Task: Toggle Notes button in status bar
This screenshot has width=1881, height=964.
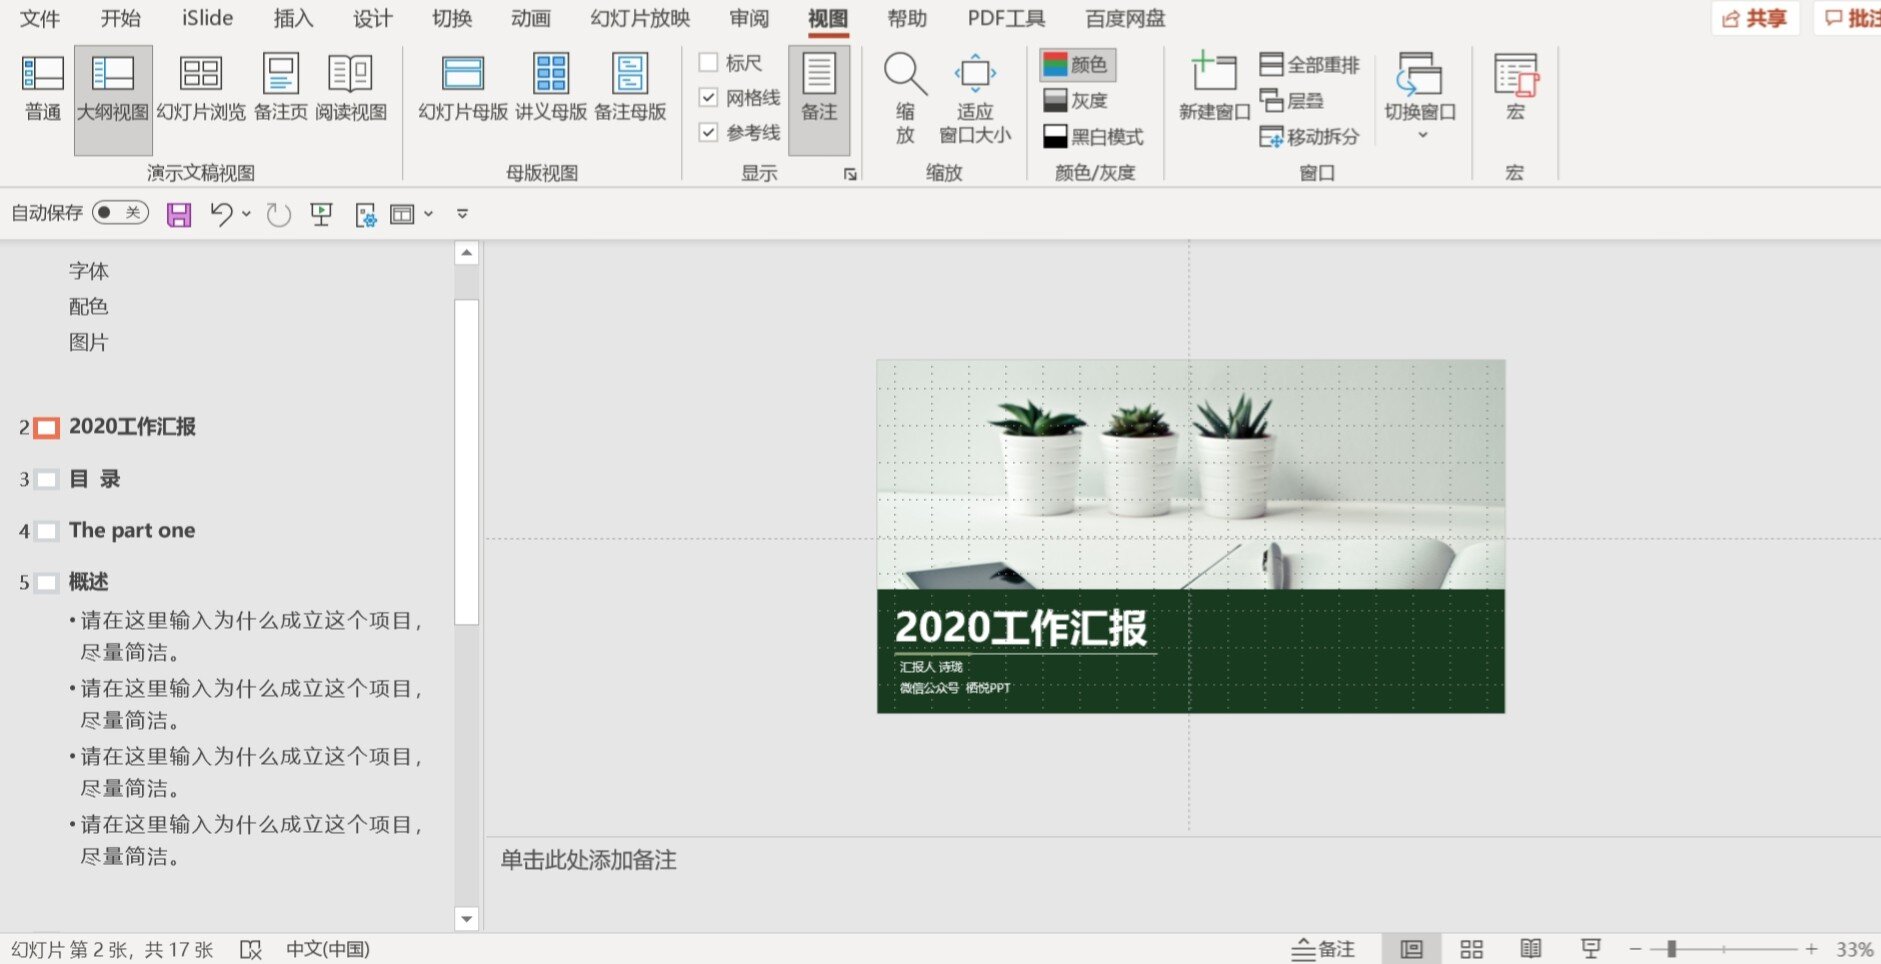Action: [1323, 949]
